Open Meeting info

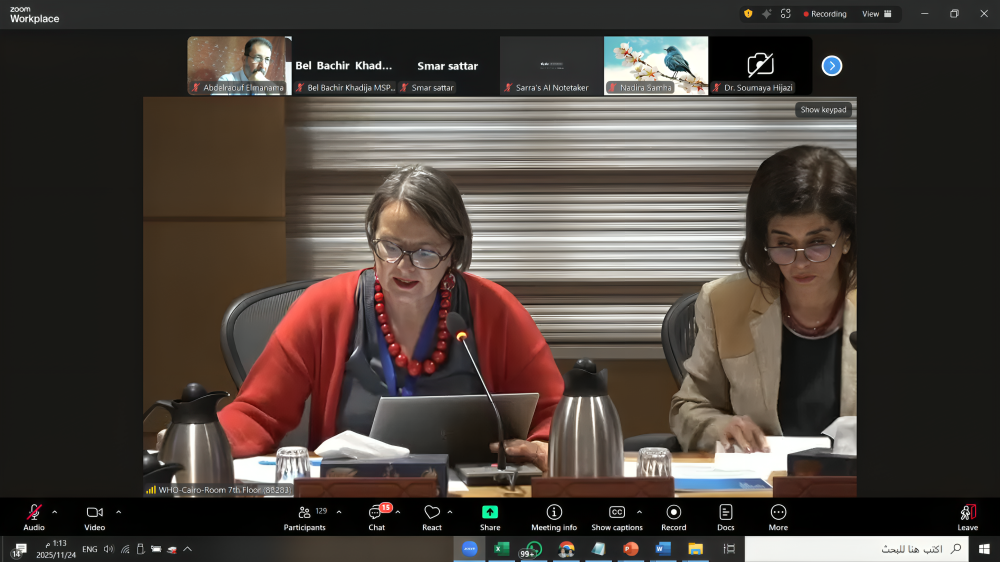pyautogui.click(x=554, y=517)
